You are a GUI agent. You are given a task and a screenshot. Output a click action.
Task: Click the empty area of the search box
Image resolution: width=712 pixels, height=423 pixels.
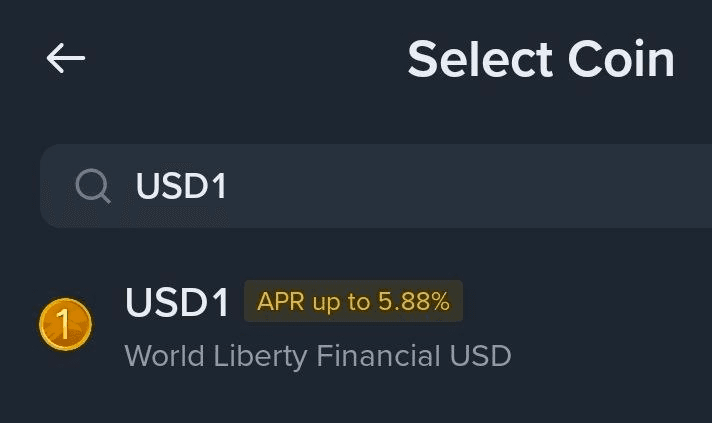[480, 186]
